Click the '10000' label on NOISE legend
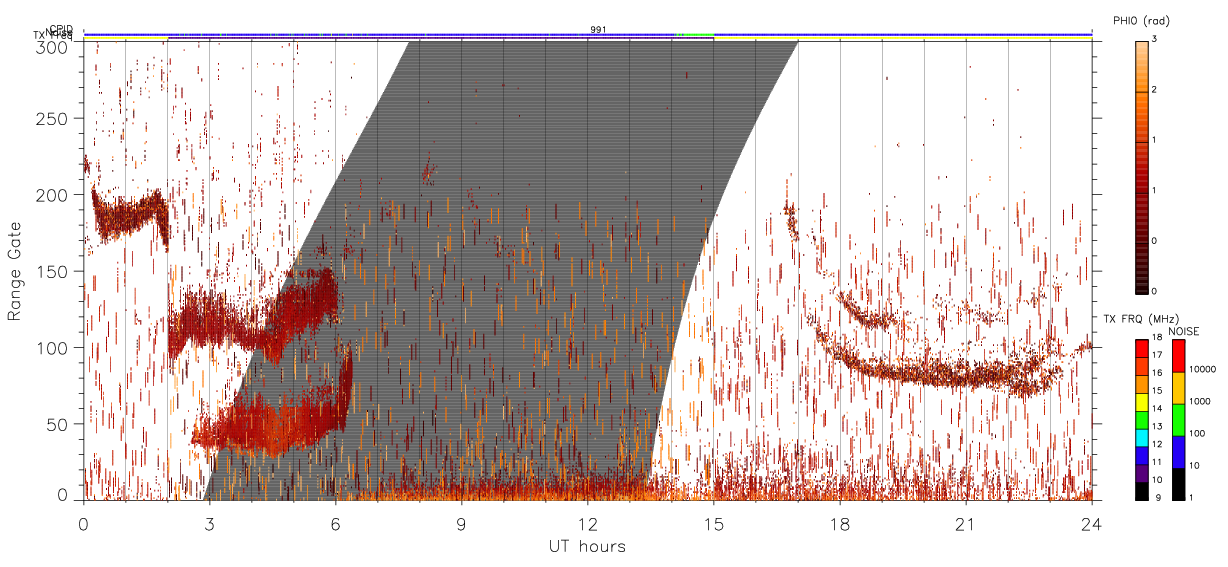 [x=1202, y=369]
